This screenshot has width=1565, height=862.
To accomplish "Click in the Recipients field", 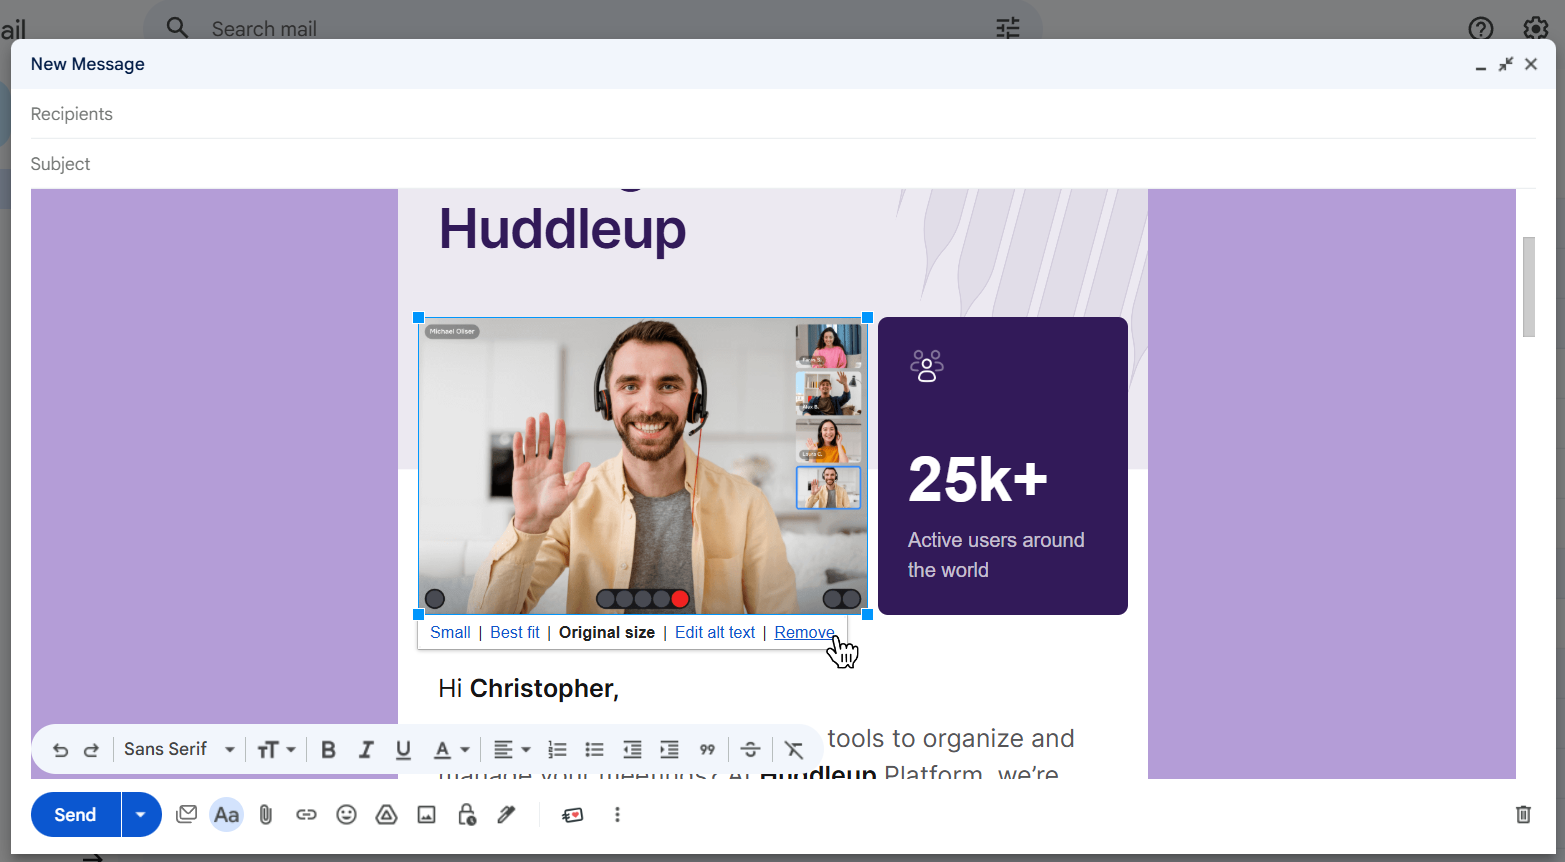I will pyautogui.click(x=783, y=114).
